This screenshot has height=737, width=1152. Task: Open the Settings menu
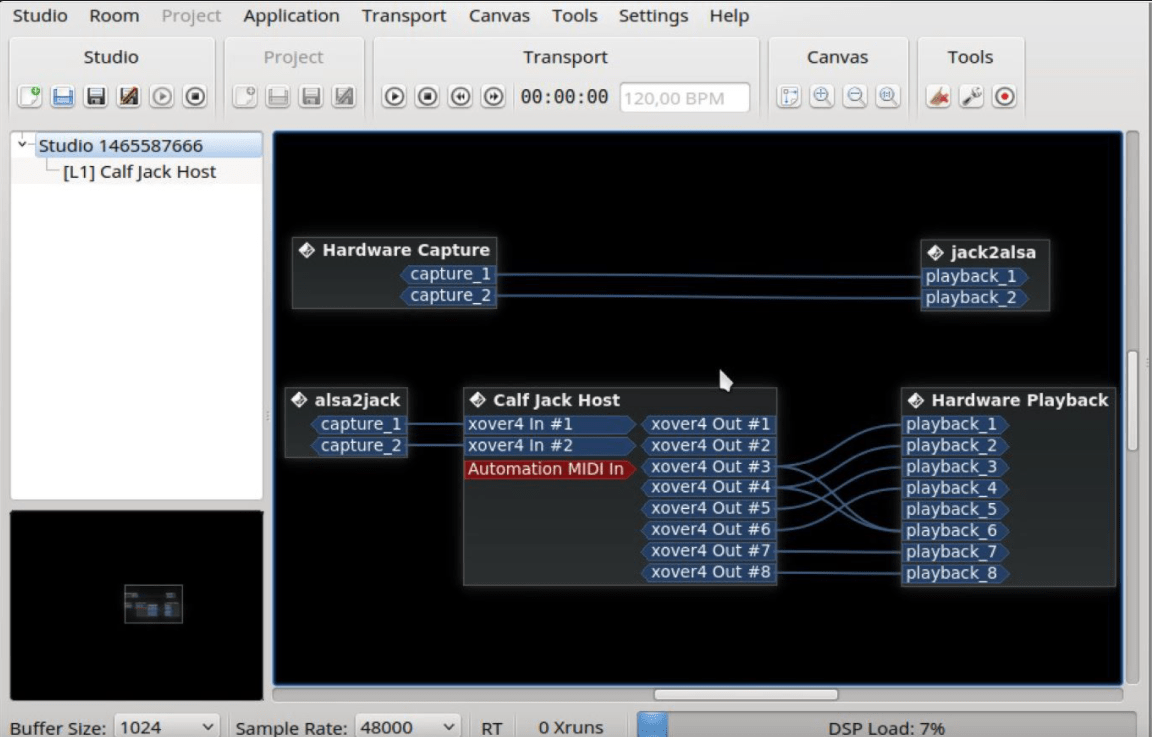[653, 15]
